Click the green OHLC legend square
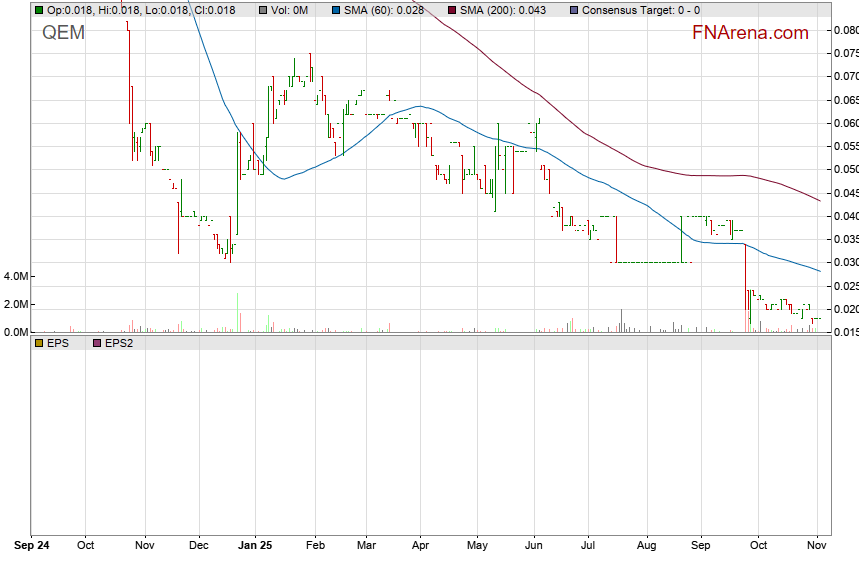The width and height of the screenshot is (859, 566). tap(38, 10)
